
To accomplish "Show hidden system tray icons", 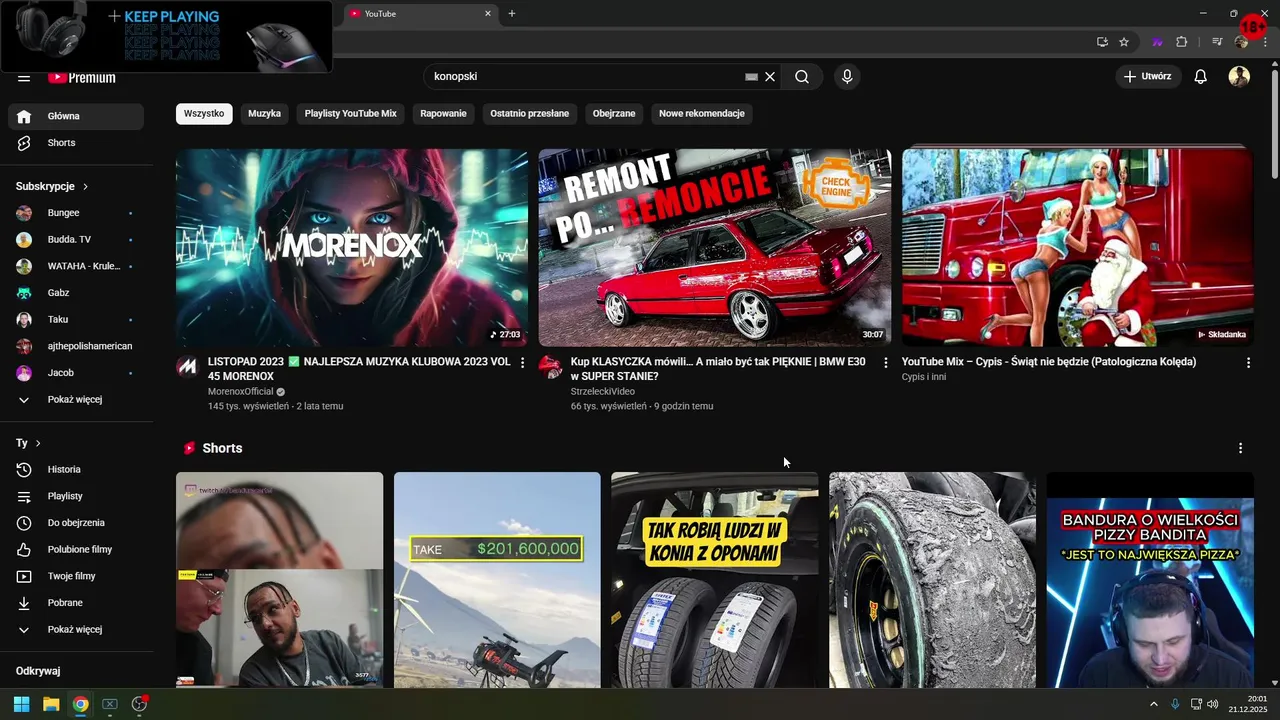I will (x=1153, y=704).
